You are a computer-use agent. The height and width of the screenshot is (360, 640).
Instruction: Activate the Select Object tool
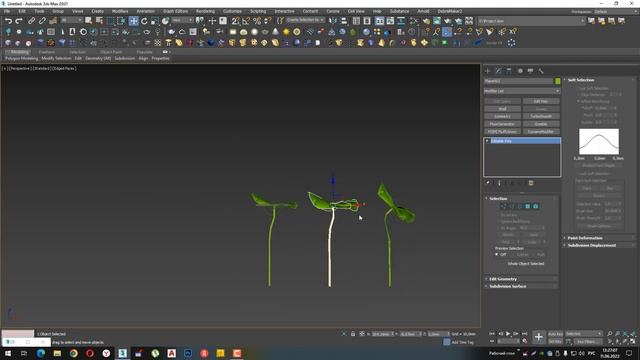pos(89,21)
